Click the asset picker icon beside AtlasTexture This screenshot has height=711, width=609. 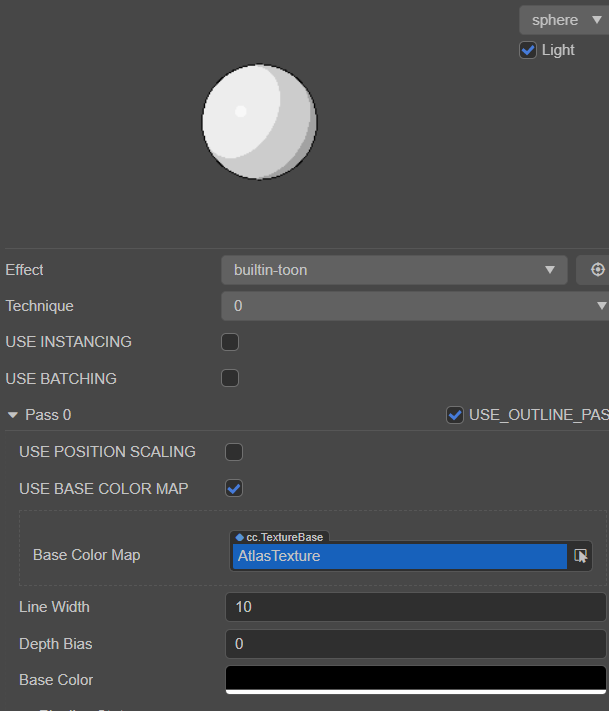pyautogui.click(x=580, y=556)
